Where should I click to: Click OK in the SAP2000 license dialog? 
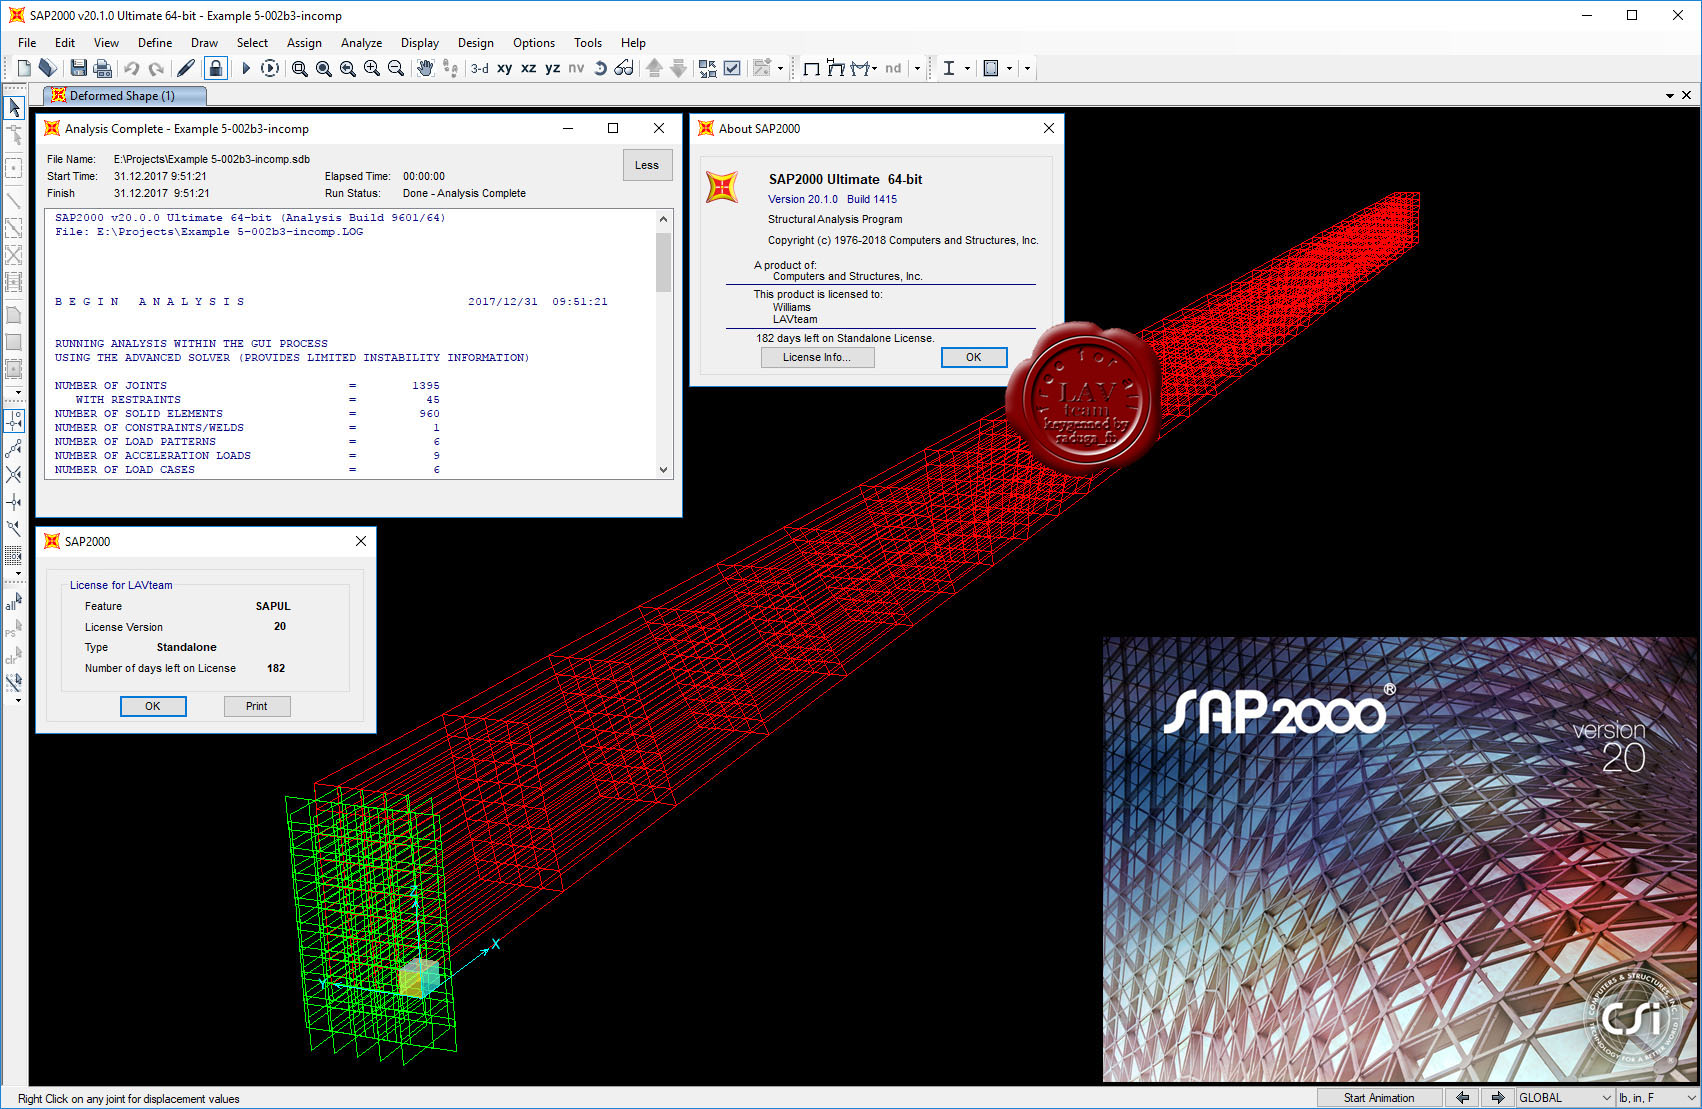pyautogui.click(x=153, y=706)
